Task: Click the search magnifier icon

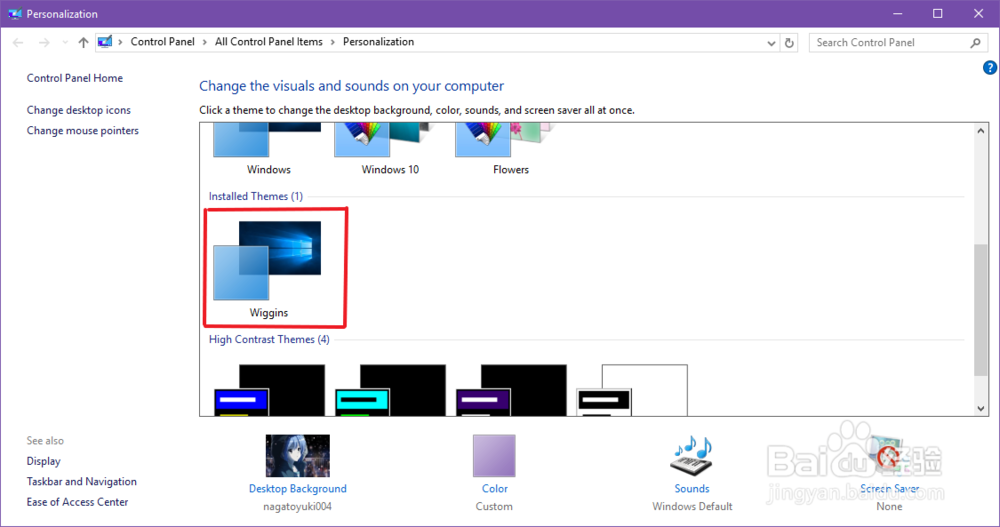Action: [x=975, y=43]
